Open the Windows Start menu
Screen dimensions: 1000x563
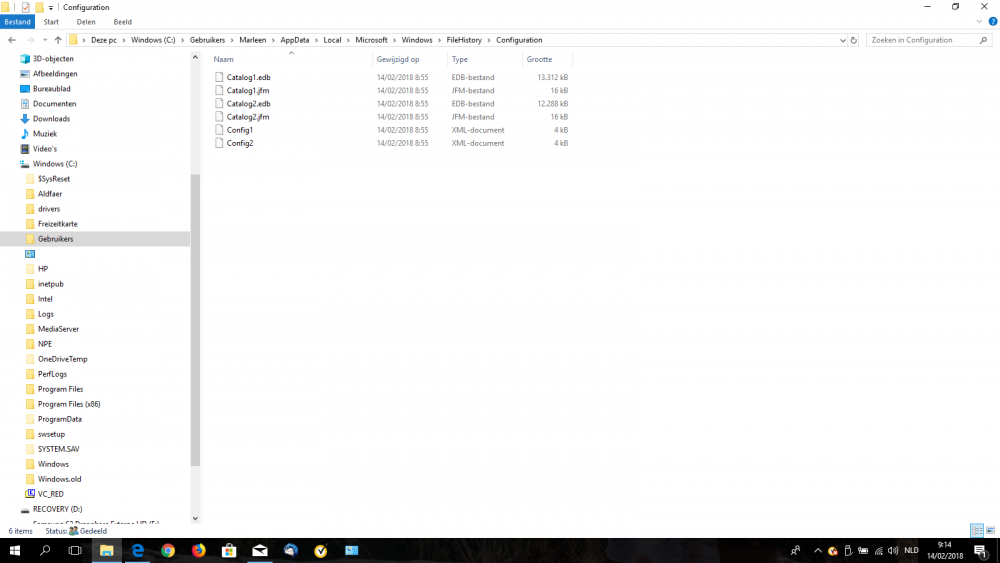(15, 550)
